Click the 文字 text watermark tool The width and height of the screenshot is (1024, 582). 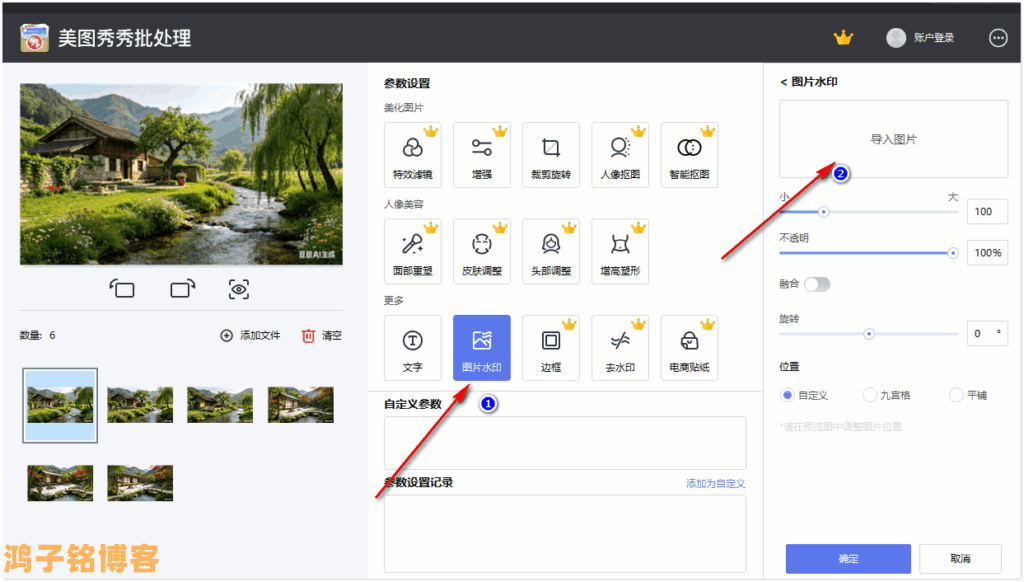[412, 348]
